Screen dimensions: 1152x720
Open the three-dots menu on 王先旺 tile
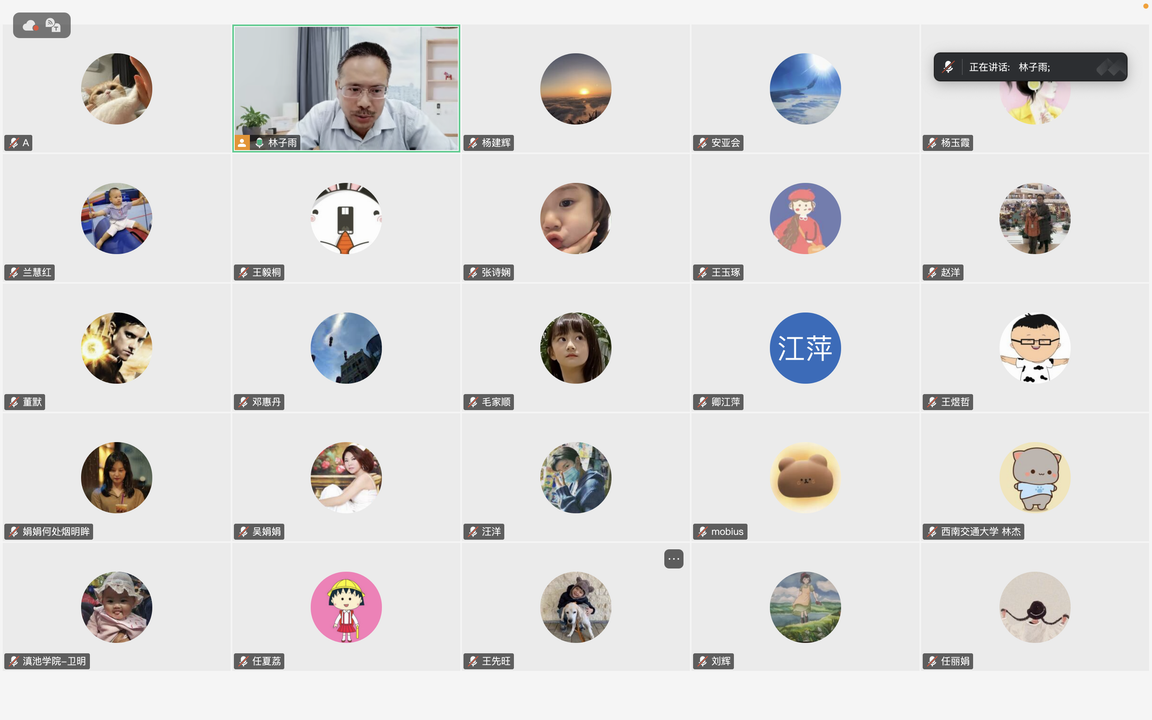click(x=674, y=559)
